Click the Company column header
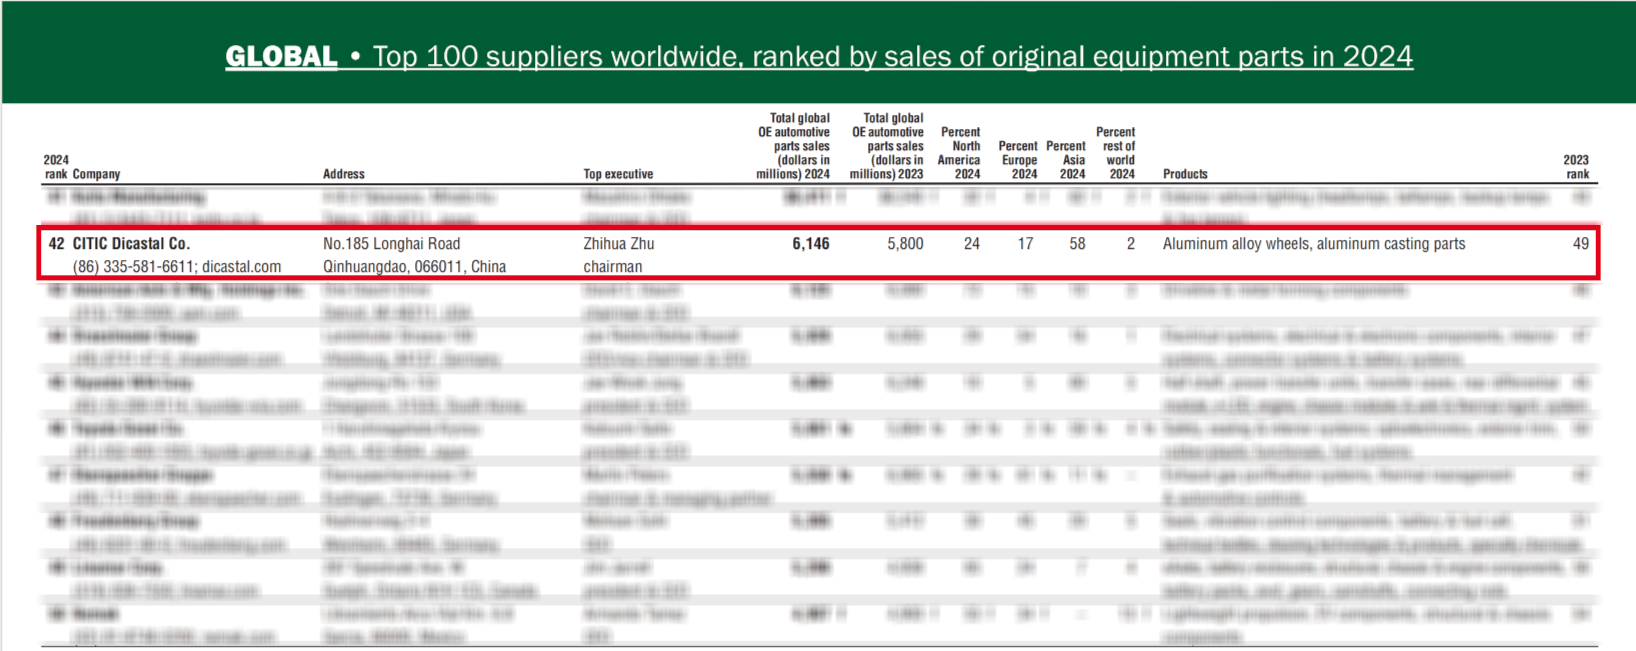1636x651 pixels. click(96, 174)
